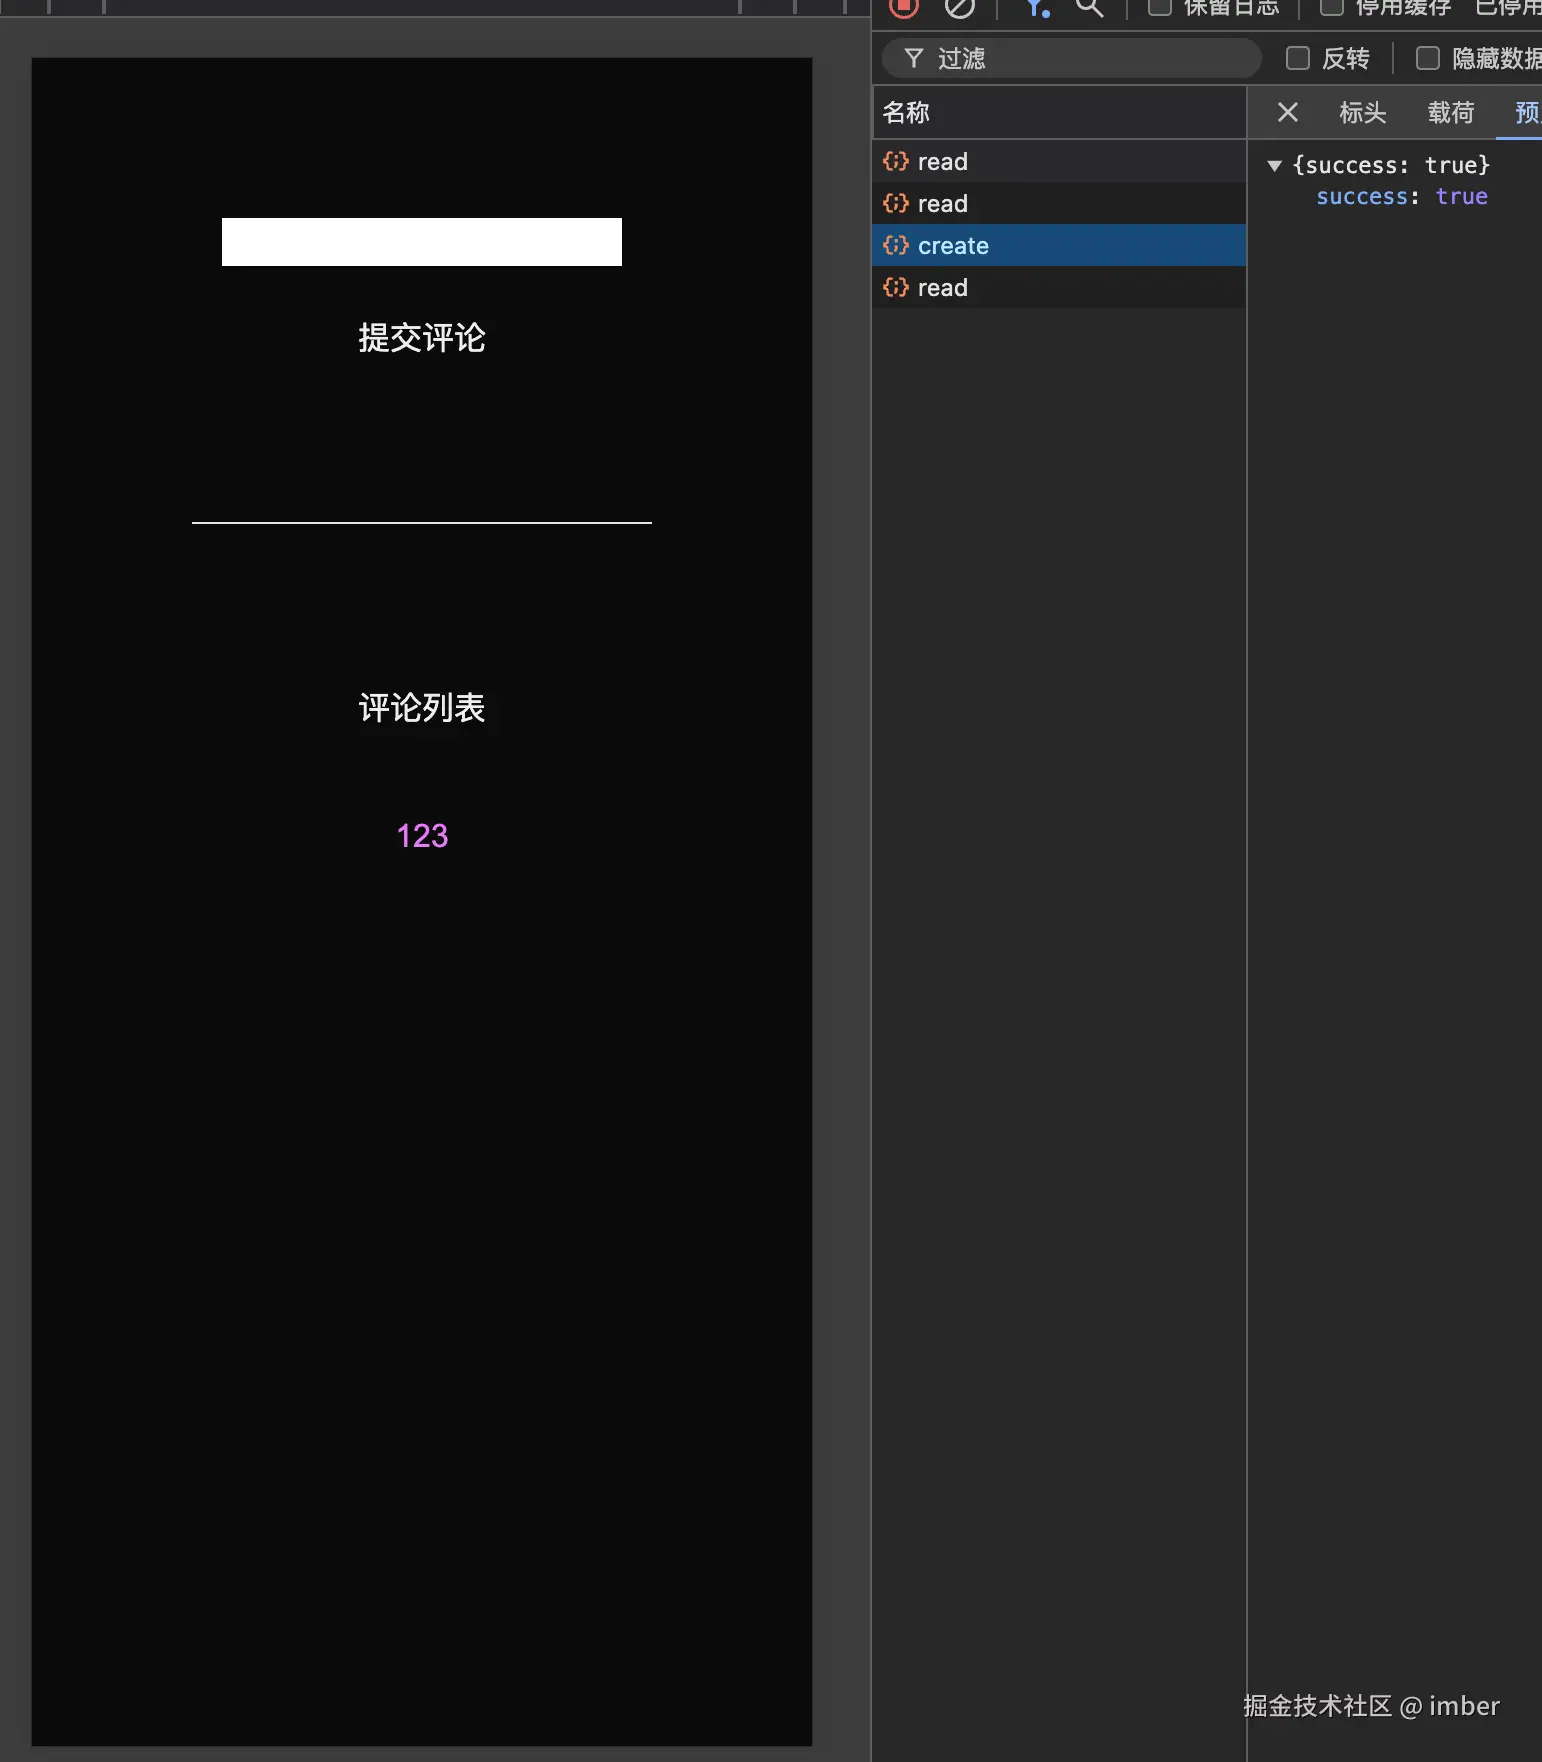Stop recording network log

click(x=904, y=8)
